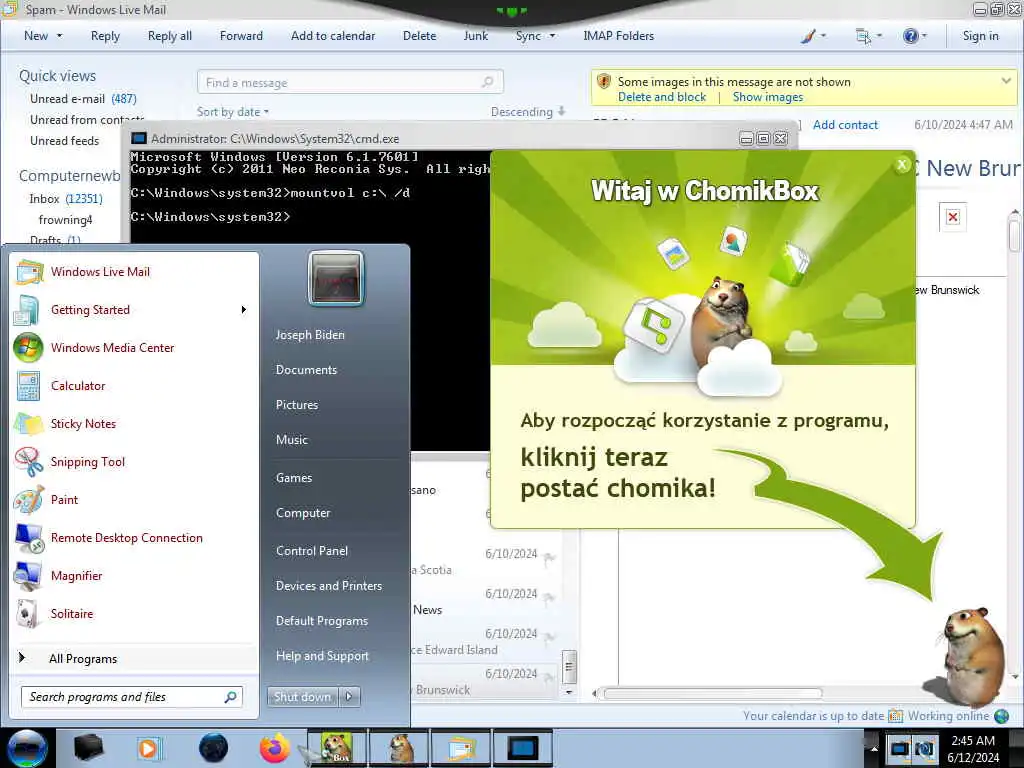Screen dimensions: 1024x768
Task: Toggle Descending sort order
Action: (528, 112)
